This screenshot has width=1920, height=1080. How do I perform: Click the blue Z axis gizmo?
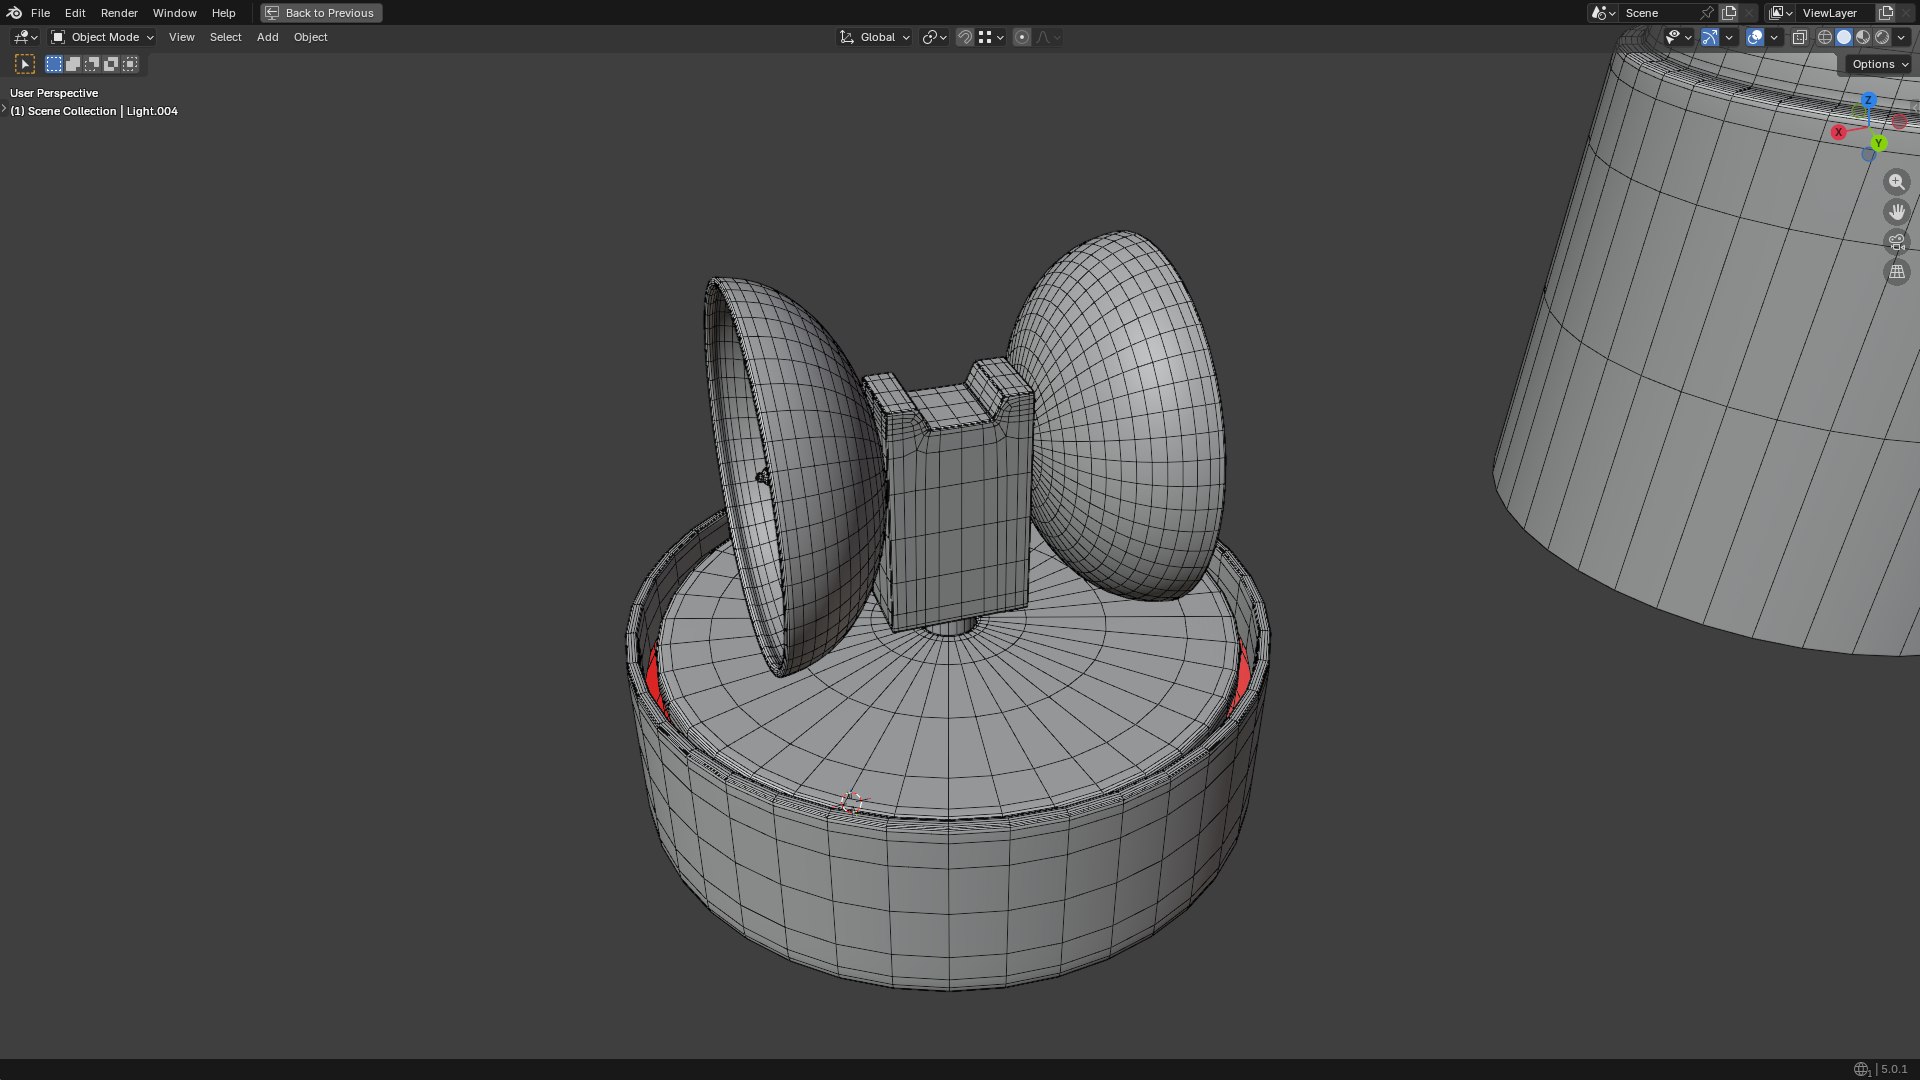click(x=1868, y=101)
